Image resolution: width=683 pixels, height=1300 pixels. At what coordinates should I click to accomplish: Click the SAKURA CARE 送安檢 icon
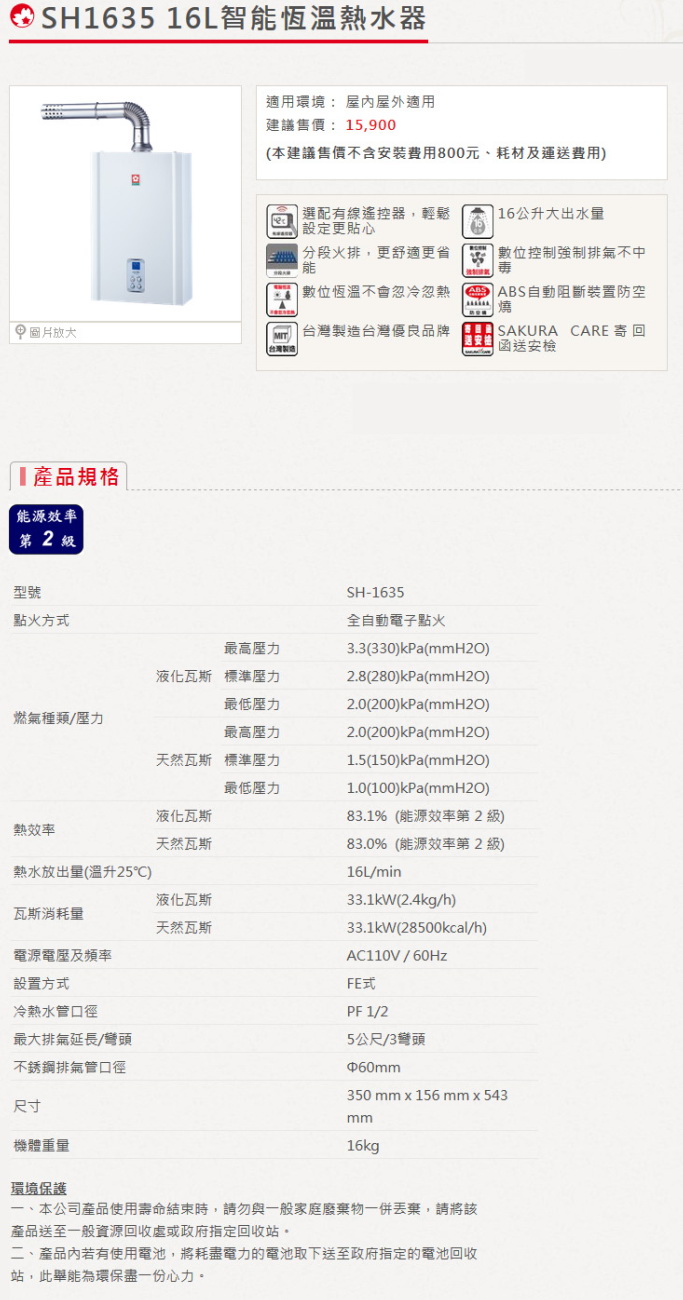(x=478, y=338)
